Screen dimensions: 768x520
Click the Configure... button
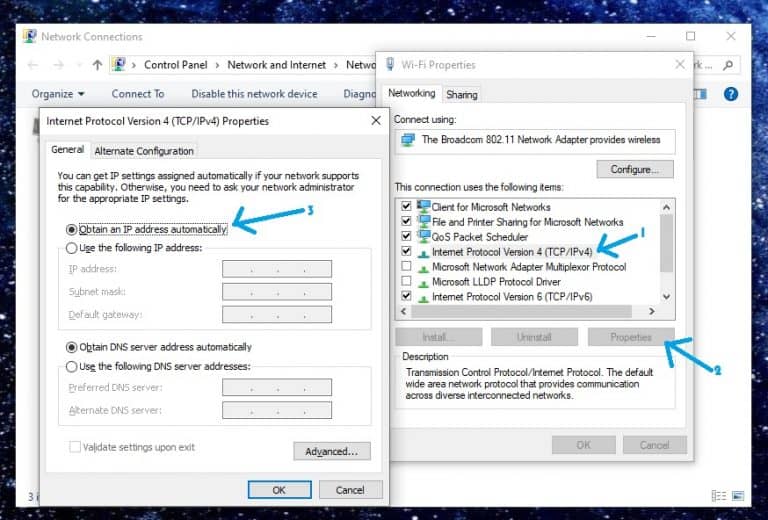(x=634, y=169)
